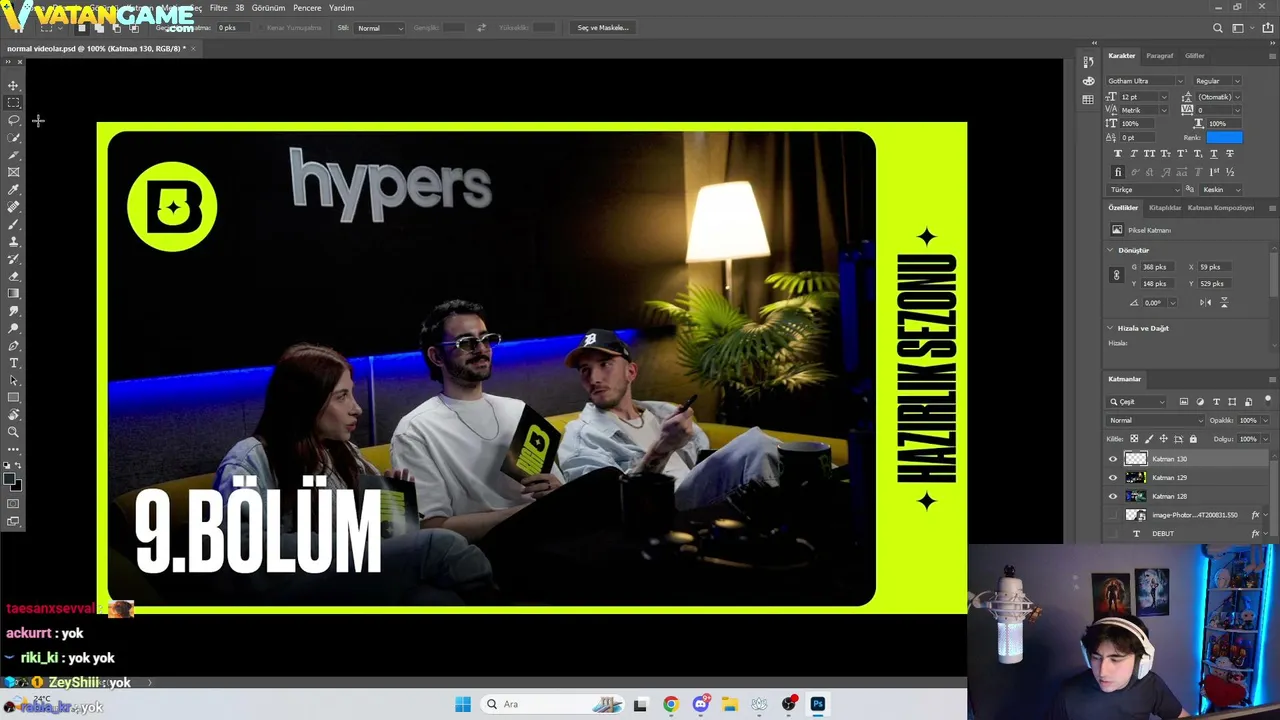Screen dimensions: 1280x720
Task: Apply underline in Karakter panel
Action: [x=1214, y=153]
